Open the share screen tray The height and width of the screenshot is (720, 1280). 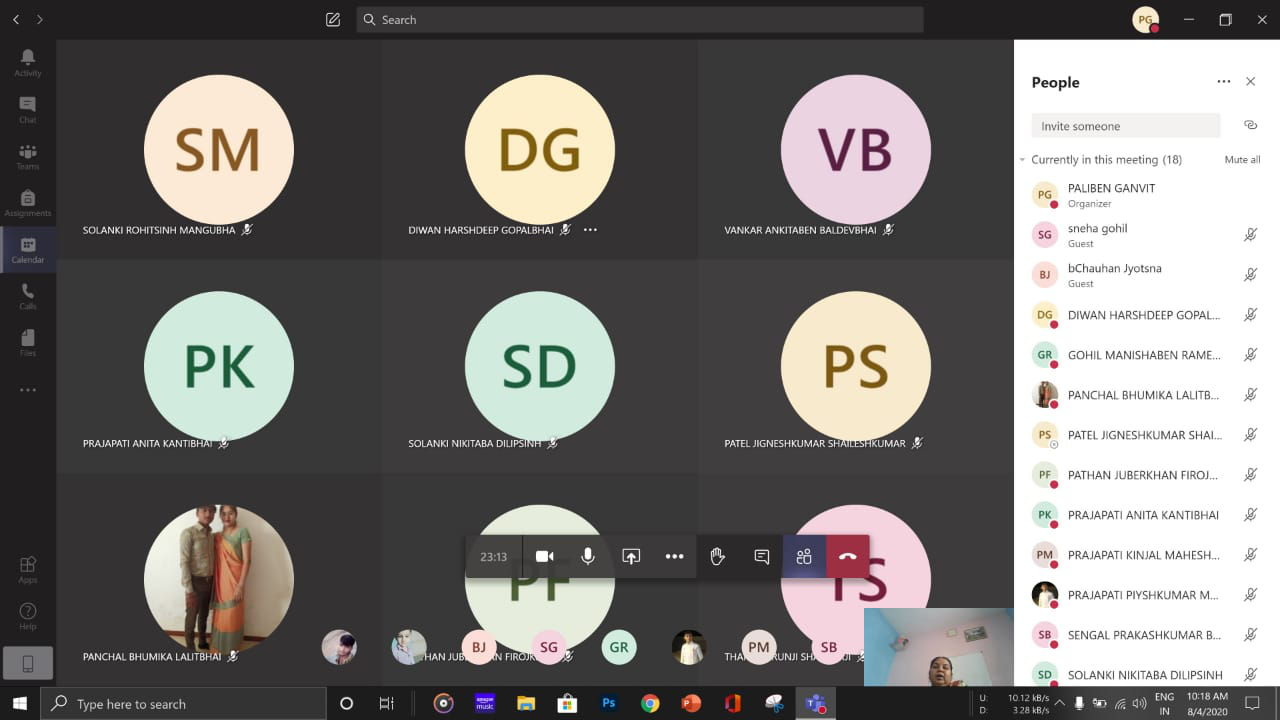pyautogui.click(x=631, y=557)
